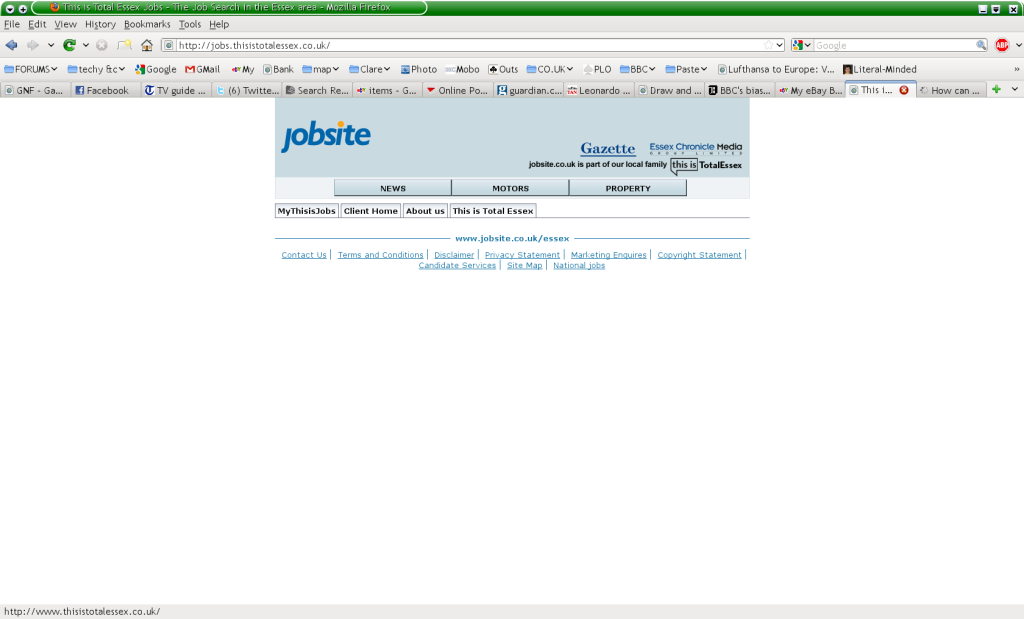
Task: Open the File menu
Action: pos(12,24)
